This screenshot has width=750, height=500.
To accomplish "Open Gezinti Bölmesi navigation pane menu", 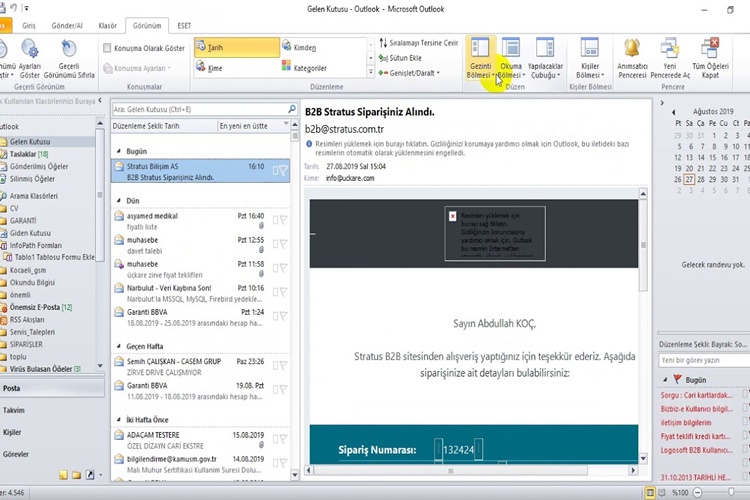I will coord(480,58).
